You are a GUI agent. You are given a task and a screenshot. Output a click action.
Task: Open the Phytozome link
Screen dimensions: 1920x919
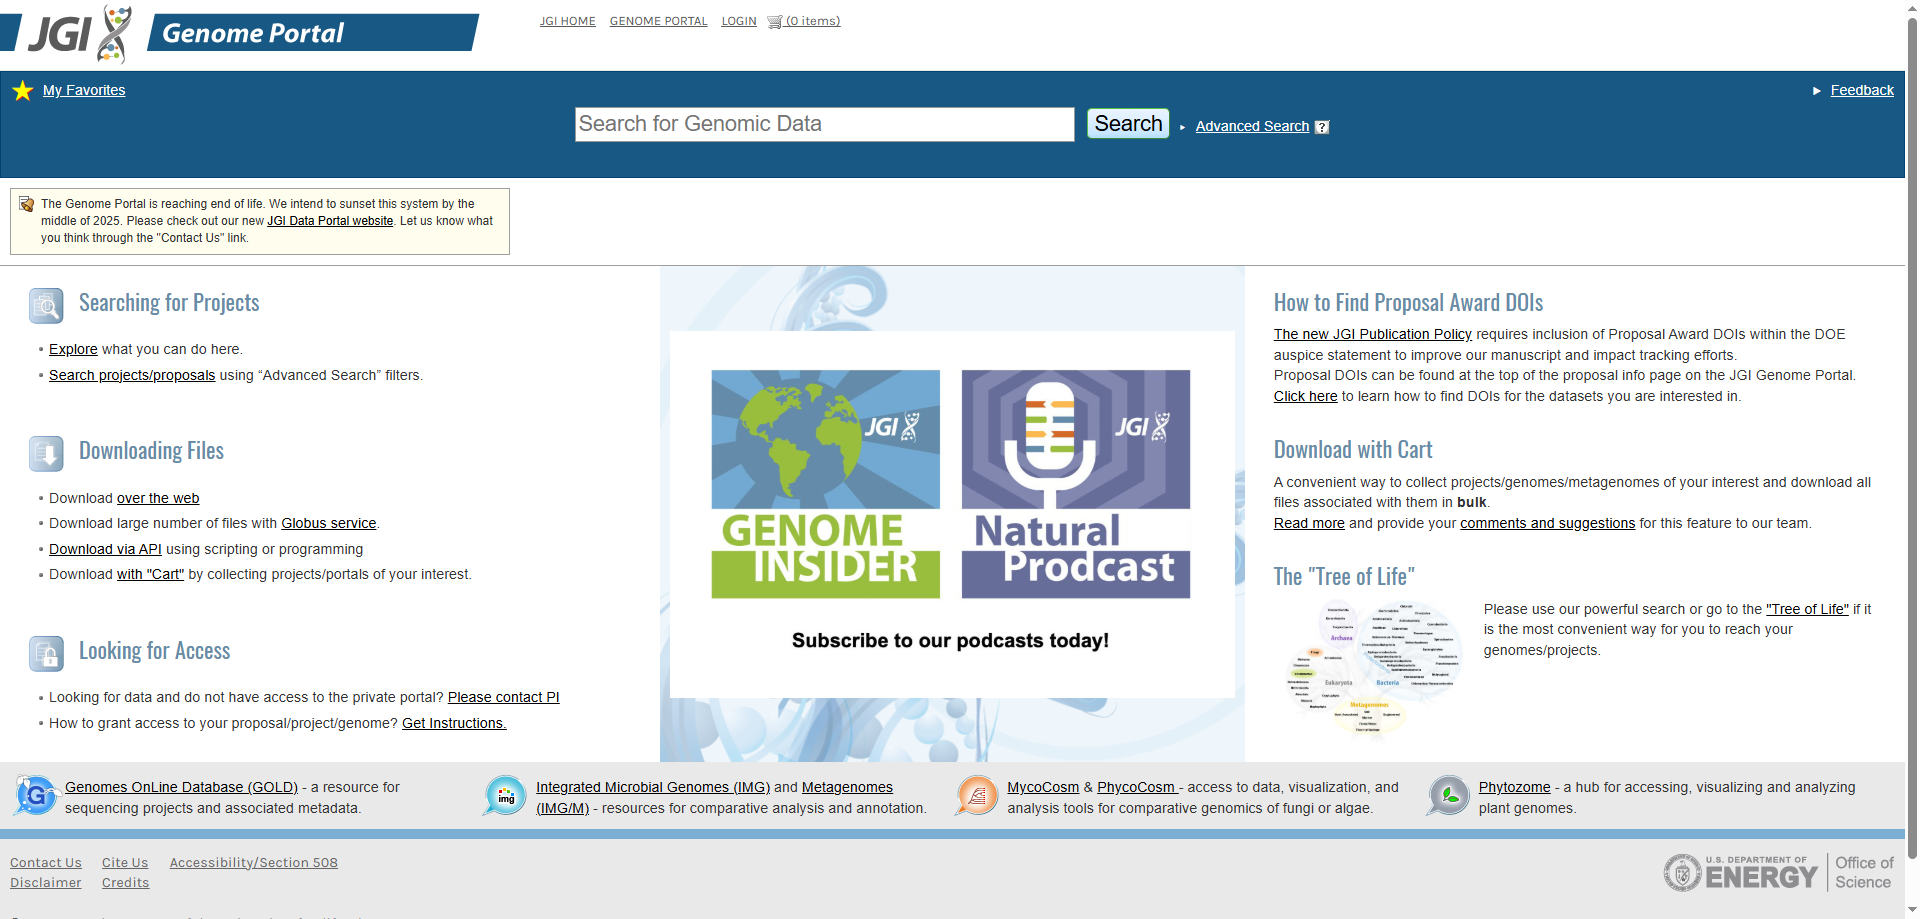pos(1514,787)
